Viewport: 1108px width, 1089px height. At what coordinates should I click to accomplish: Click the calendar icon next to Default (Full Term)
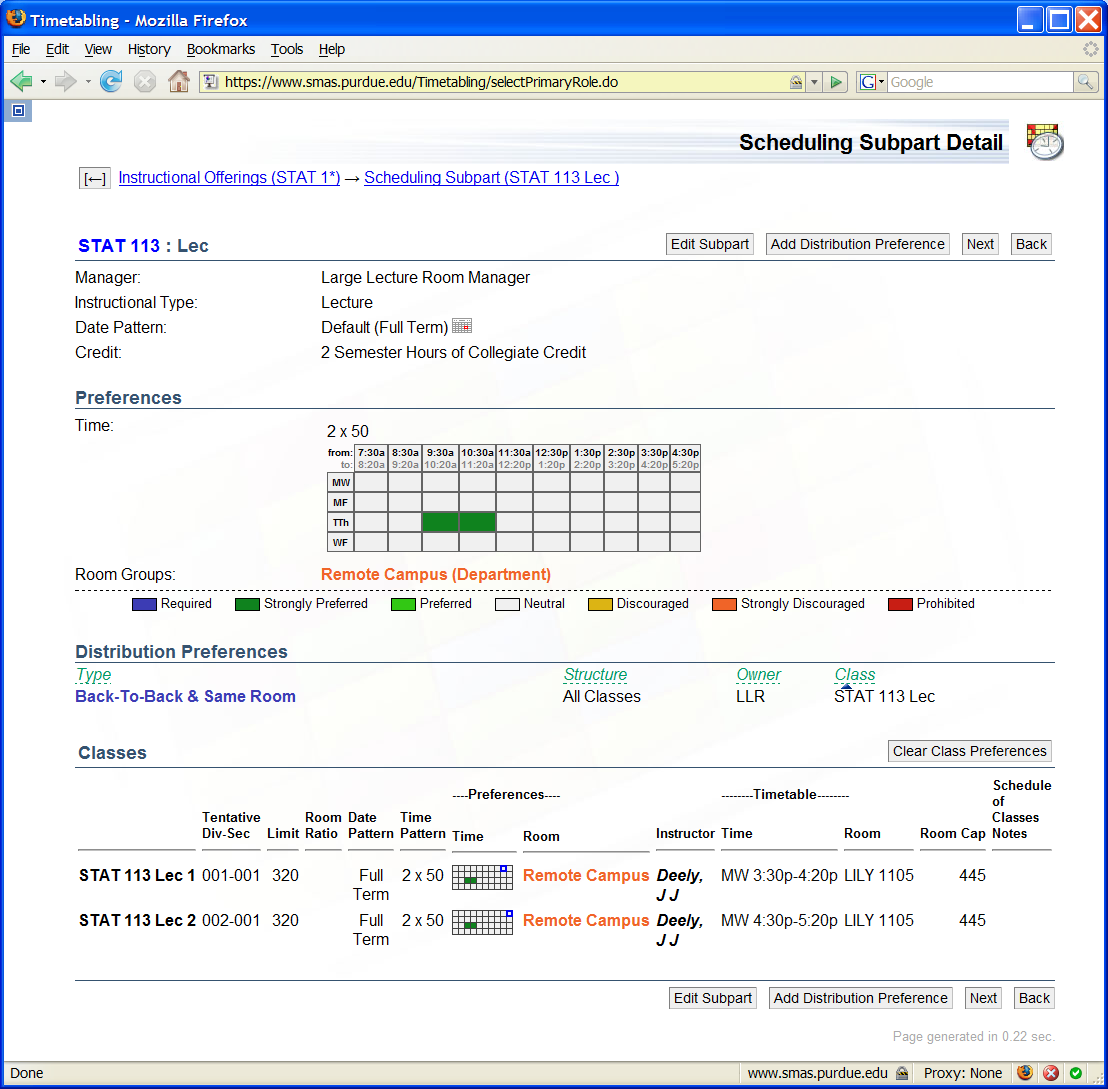pyautogui.click(x=461, y=326)
